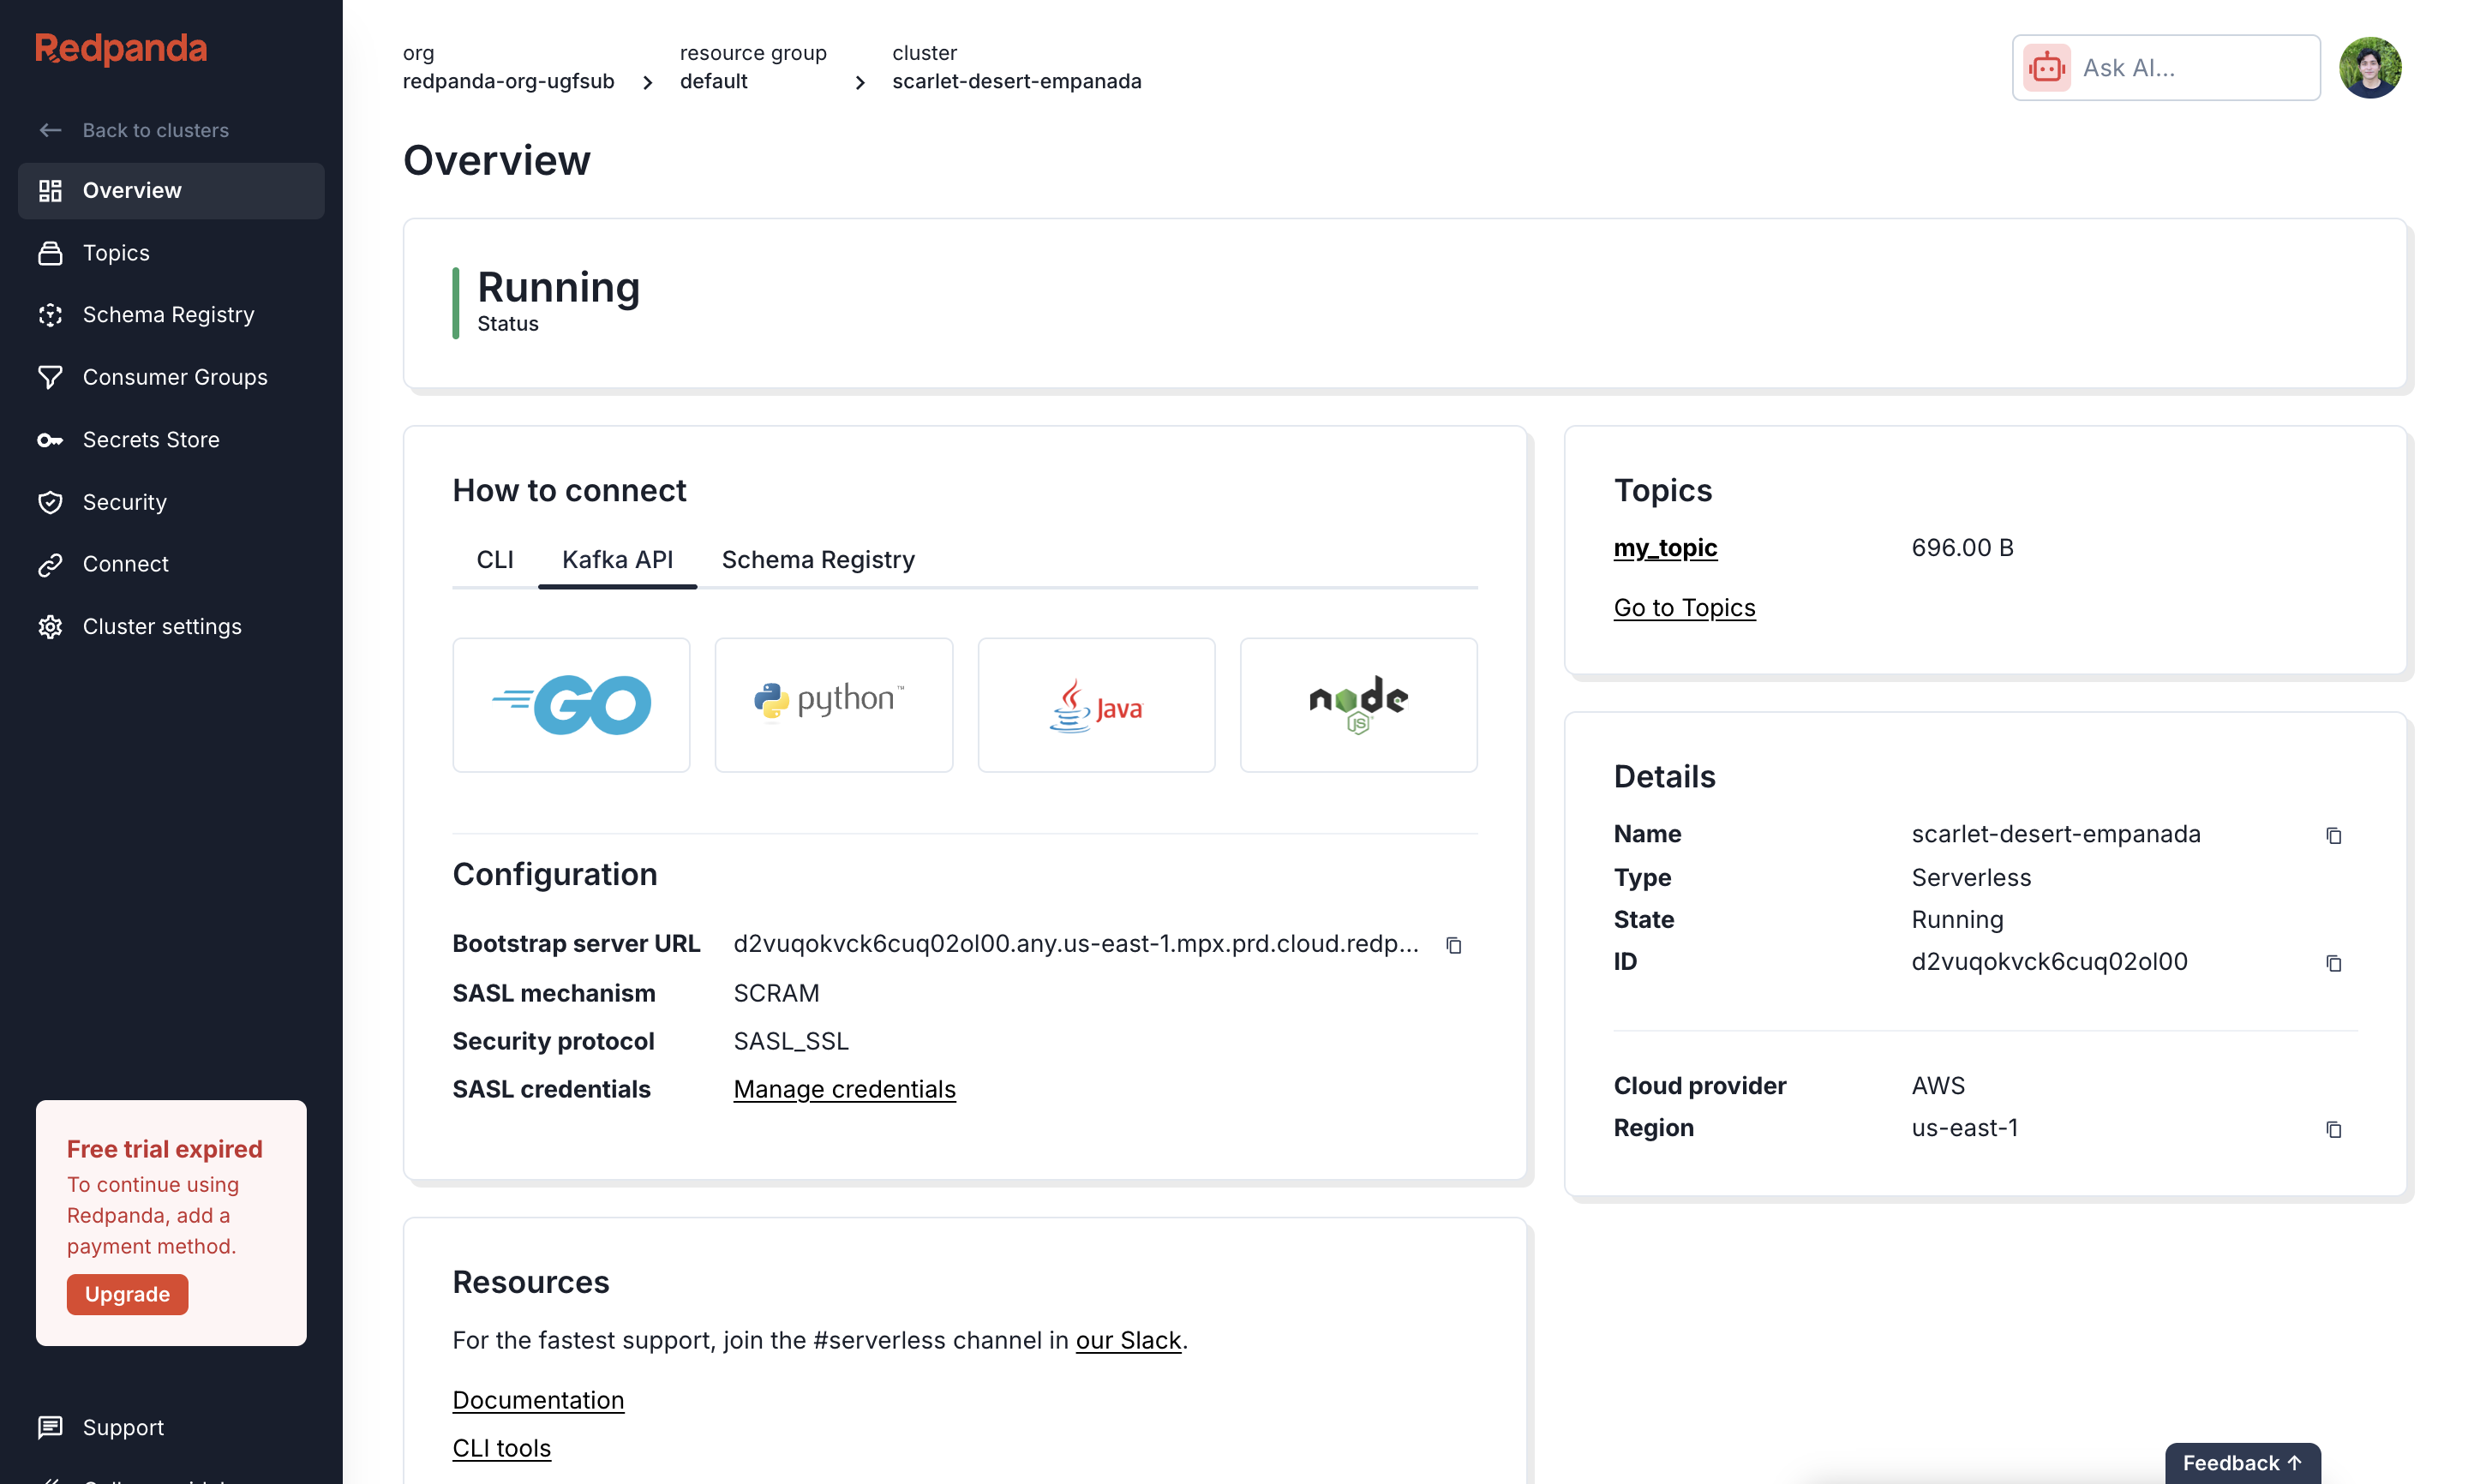Select the Go connection option
The width and height of the screenshot is (2468, 1484).
tap(571, 704)
